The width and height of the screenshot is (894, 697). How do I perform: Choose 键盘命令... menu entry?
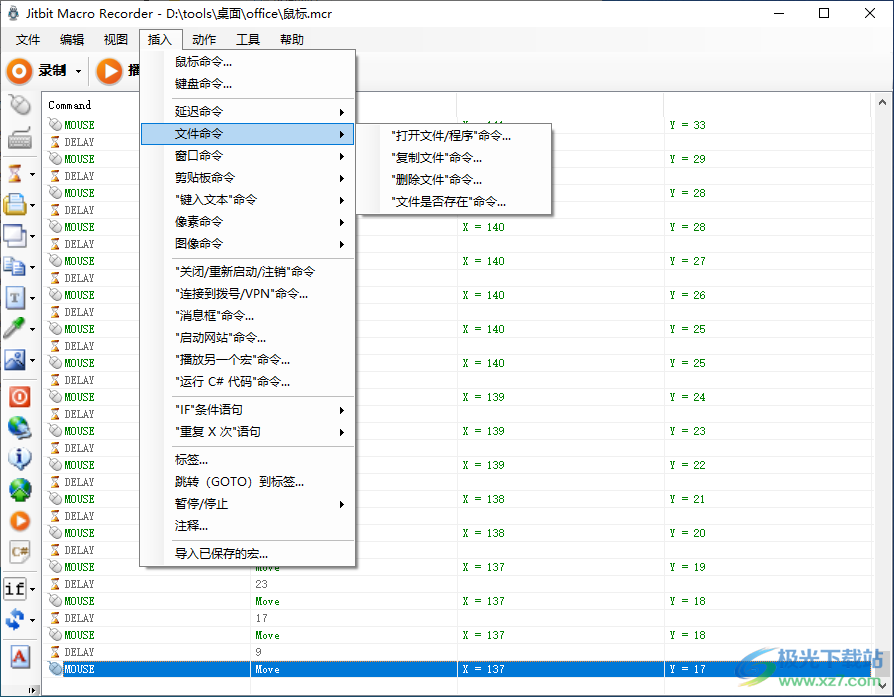point(247,84)
